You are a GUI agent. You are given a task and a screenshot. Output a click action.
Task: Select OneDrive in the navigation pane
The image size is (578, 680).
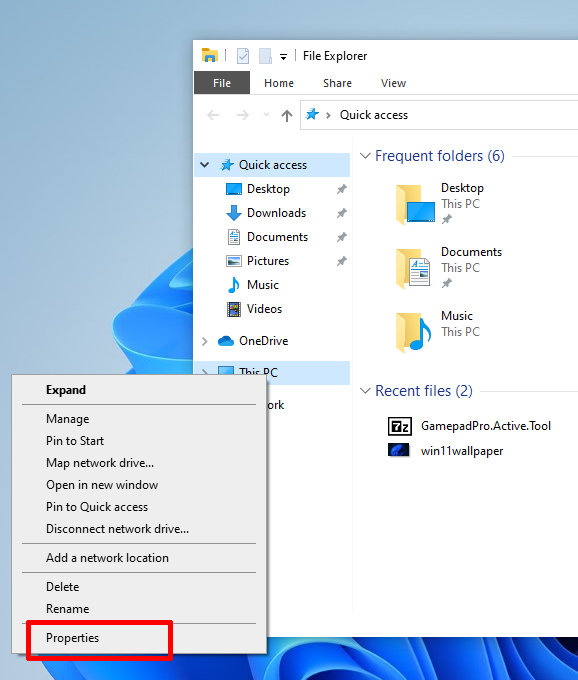click(x=263, y=341)
